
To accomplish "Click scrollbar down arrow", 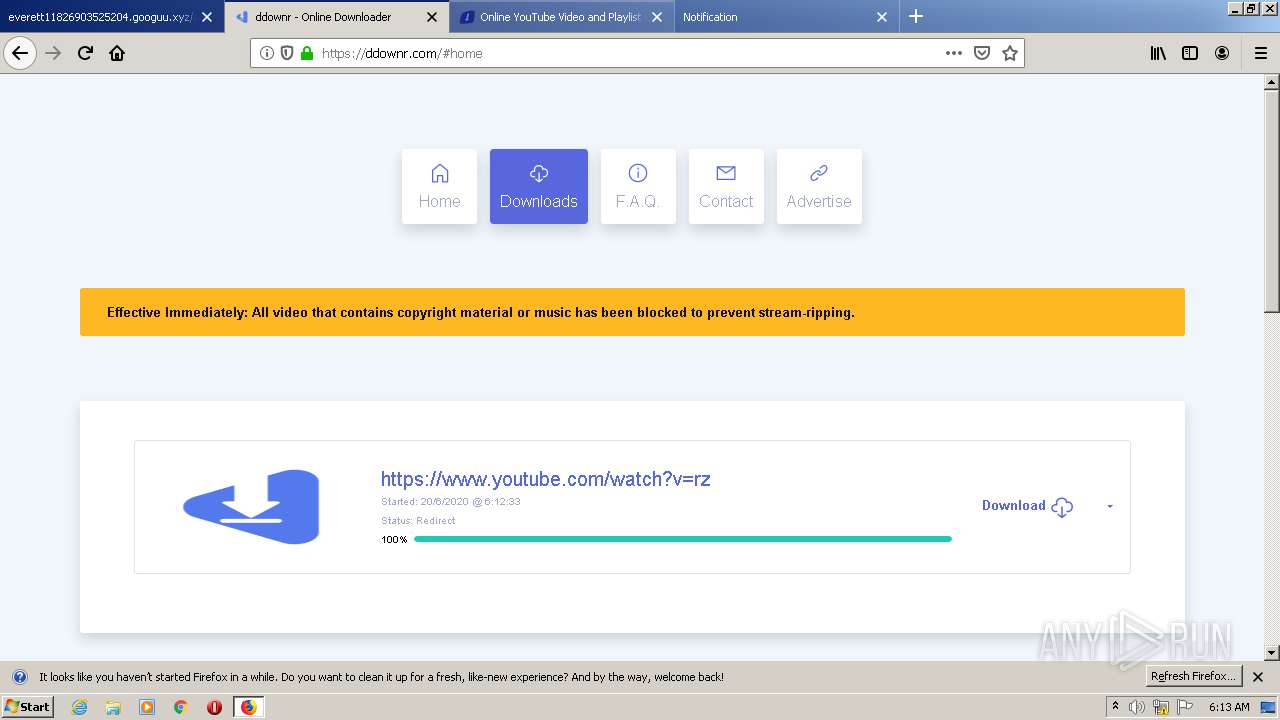I will (x=1272, y=653).
